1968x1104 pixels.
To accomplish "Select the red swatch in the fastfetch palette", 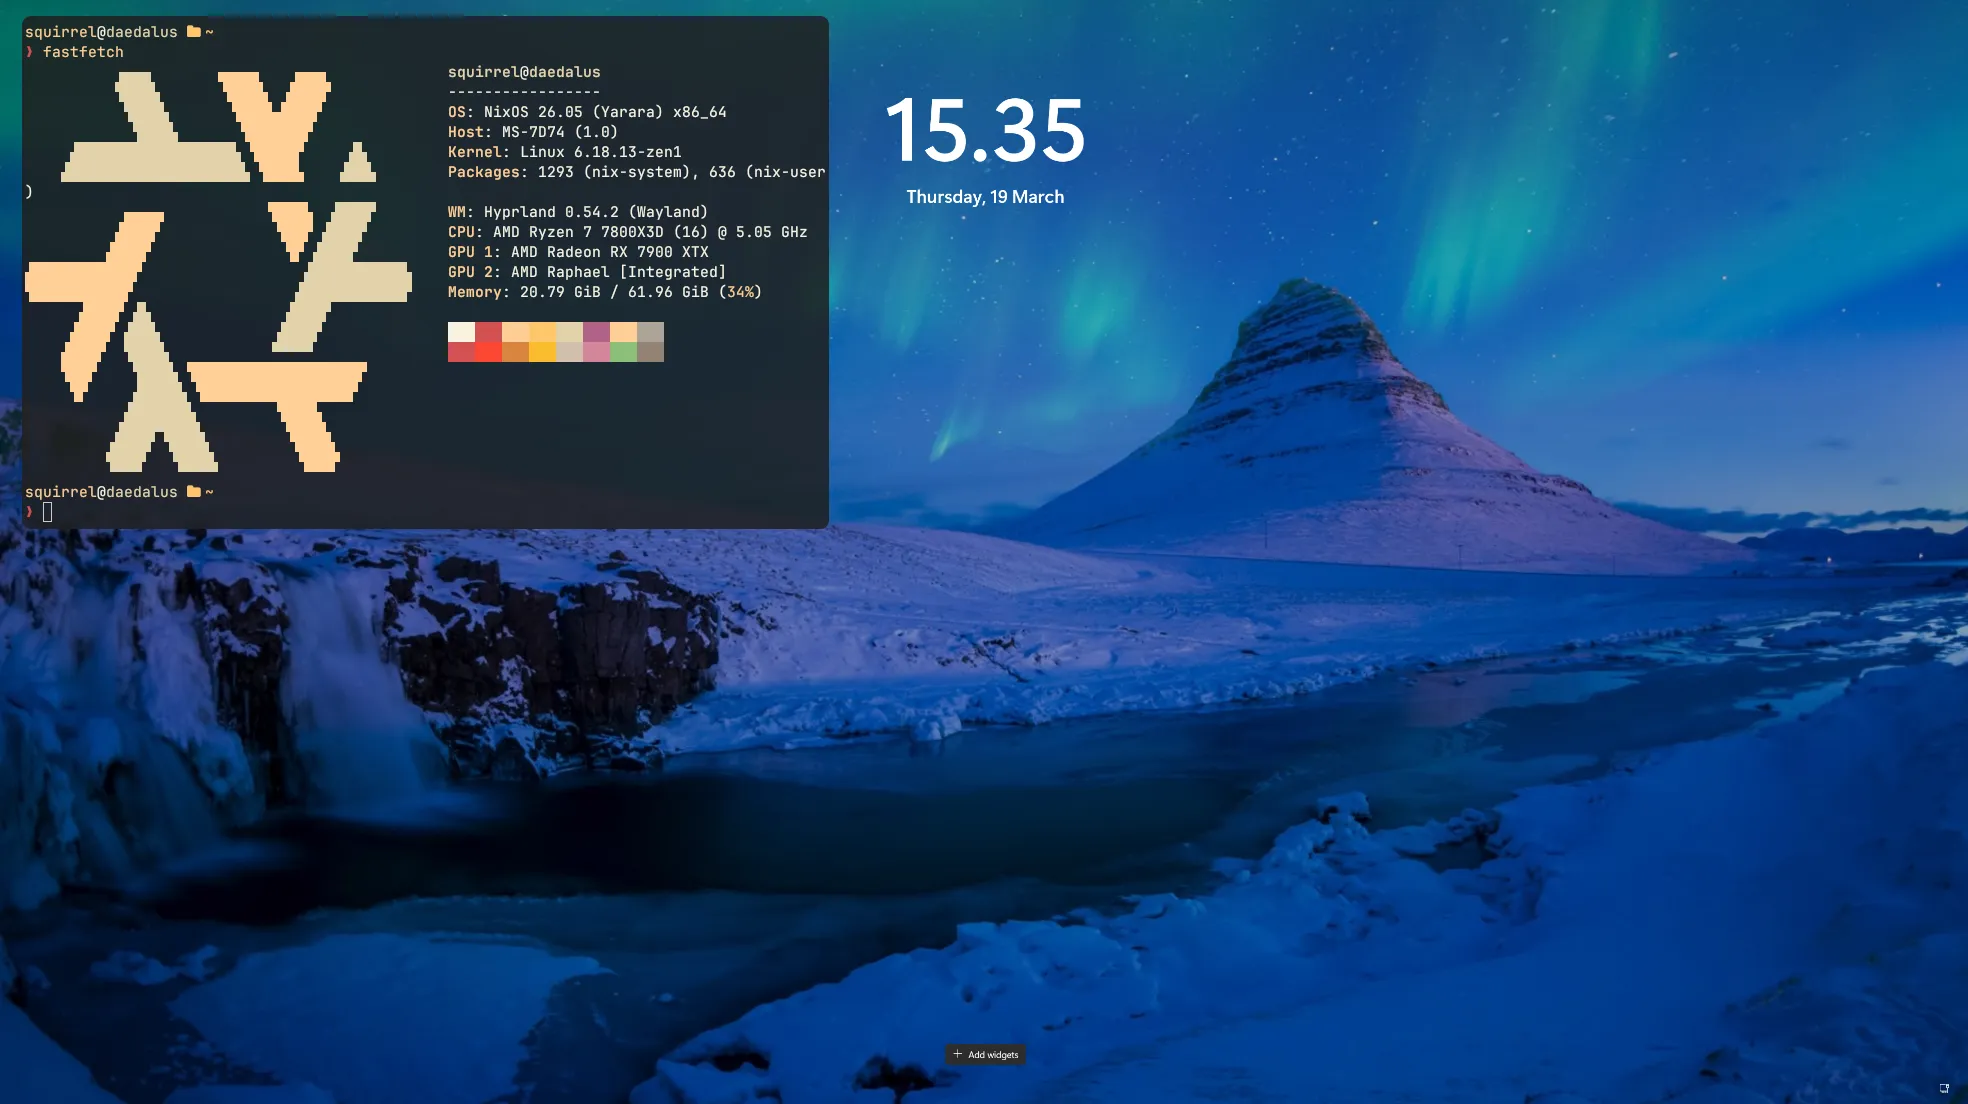I will (487, 331).
